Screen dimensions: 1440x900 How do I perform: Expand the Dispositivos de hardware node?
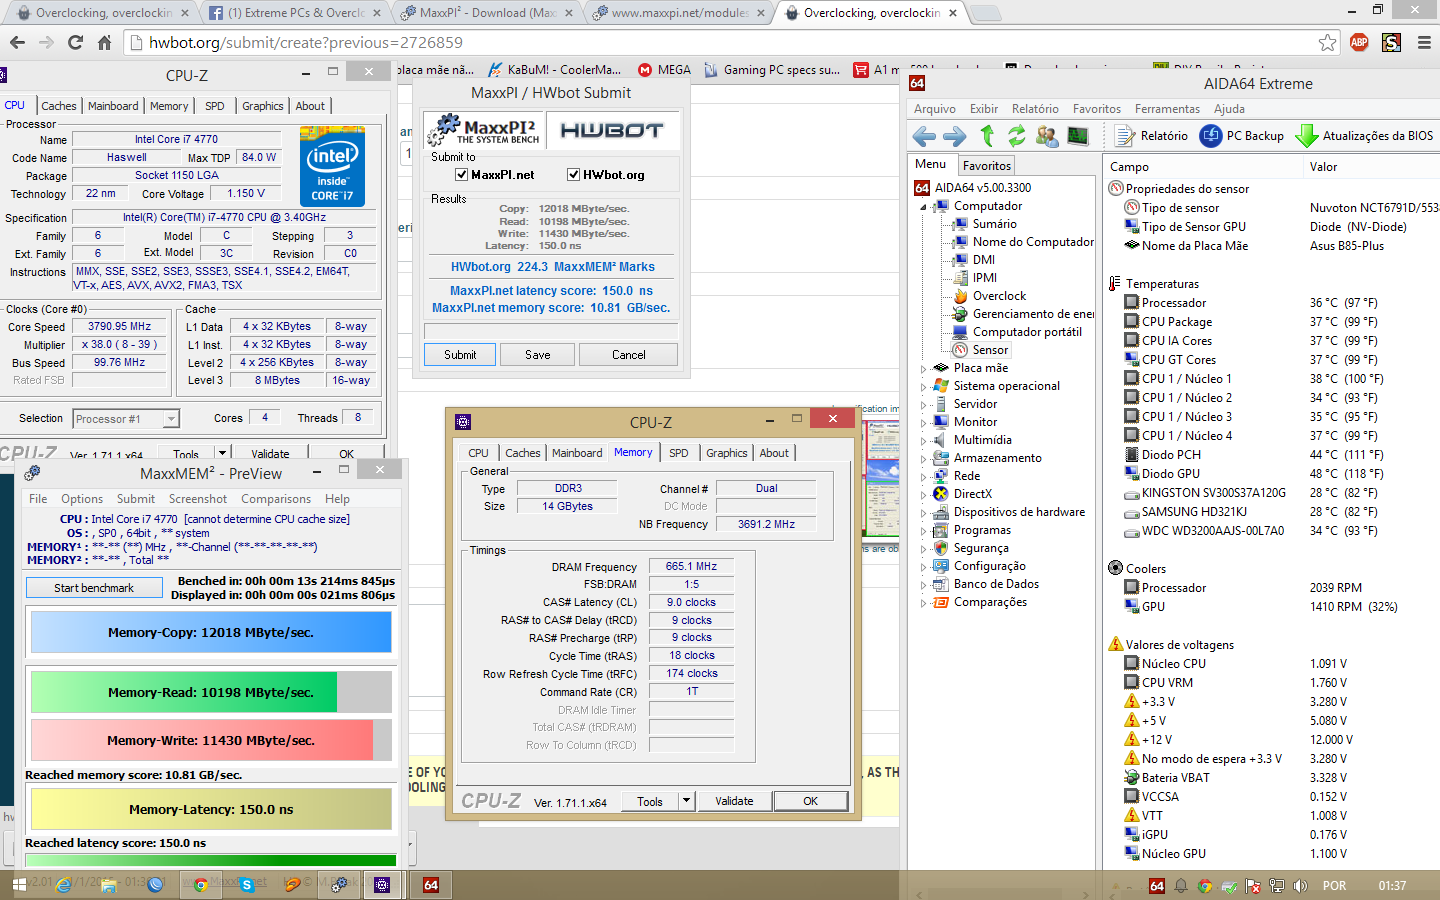coord(923,513)
